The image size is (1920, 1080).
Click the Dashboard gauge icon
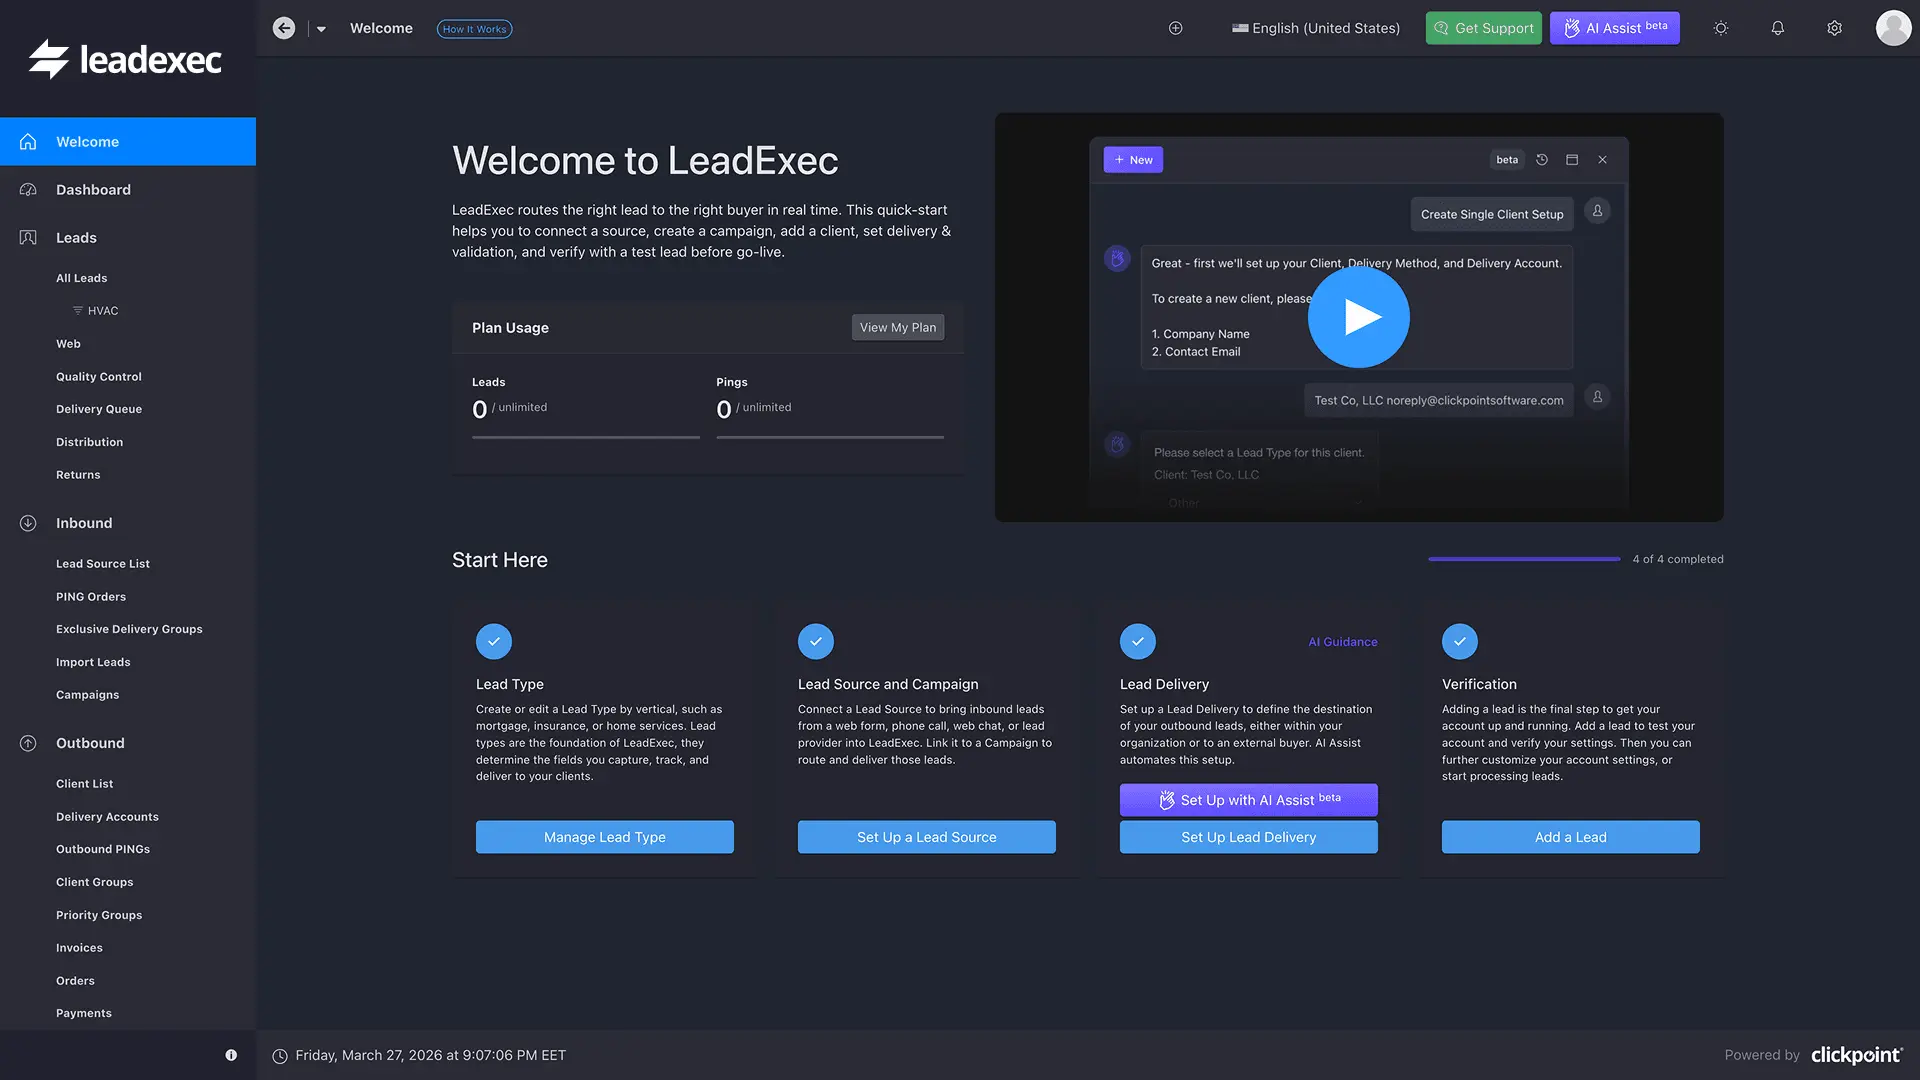[28, 189]
